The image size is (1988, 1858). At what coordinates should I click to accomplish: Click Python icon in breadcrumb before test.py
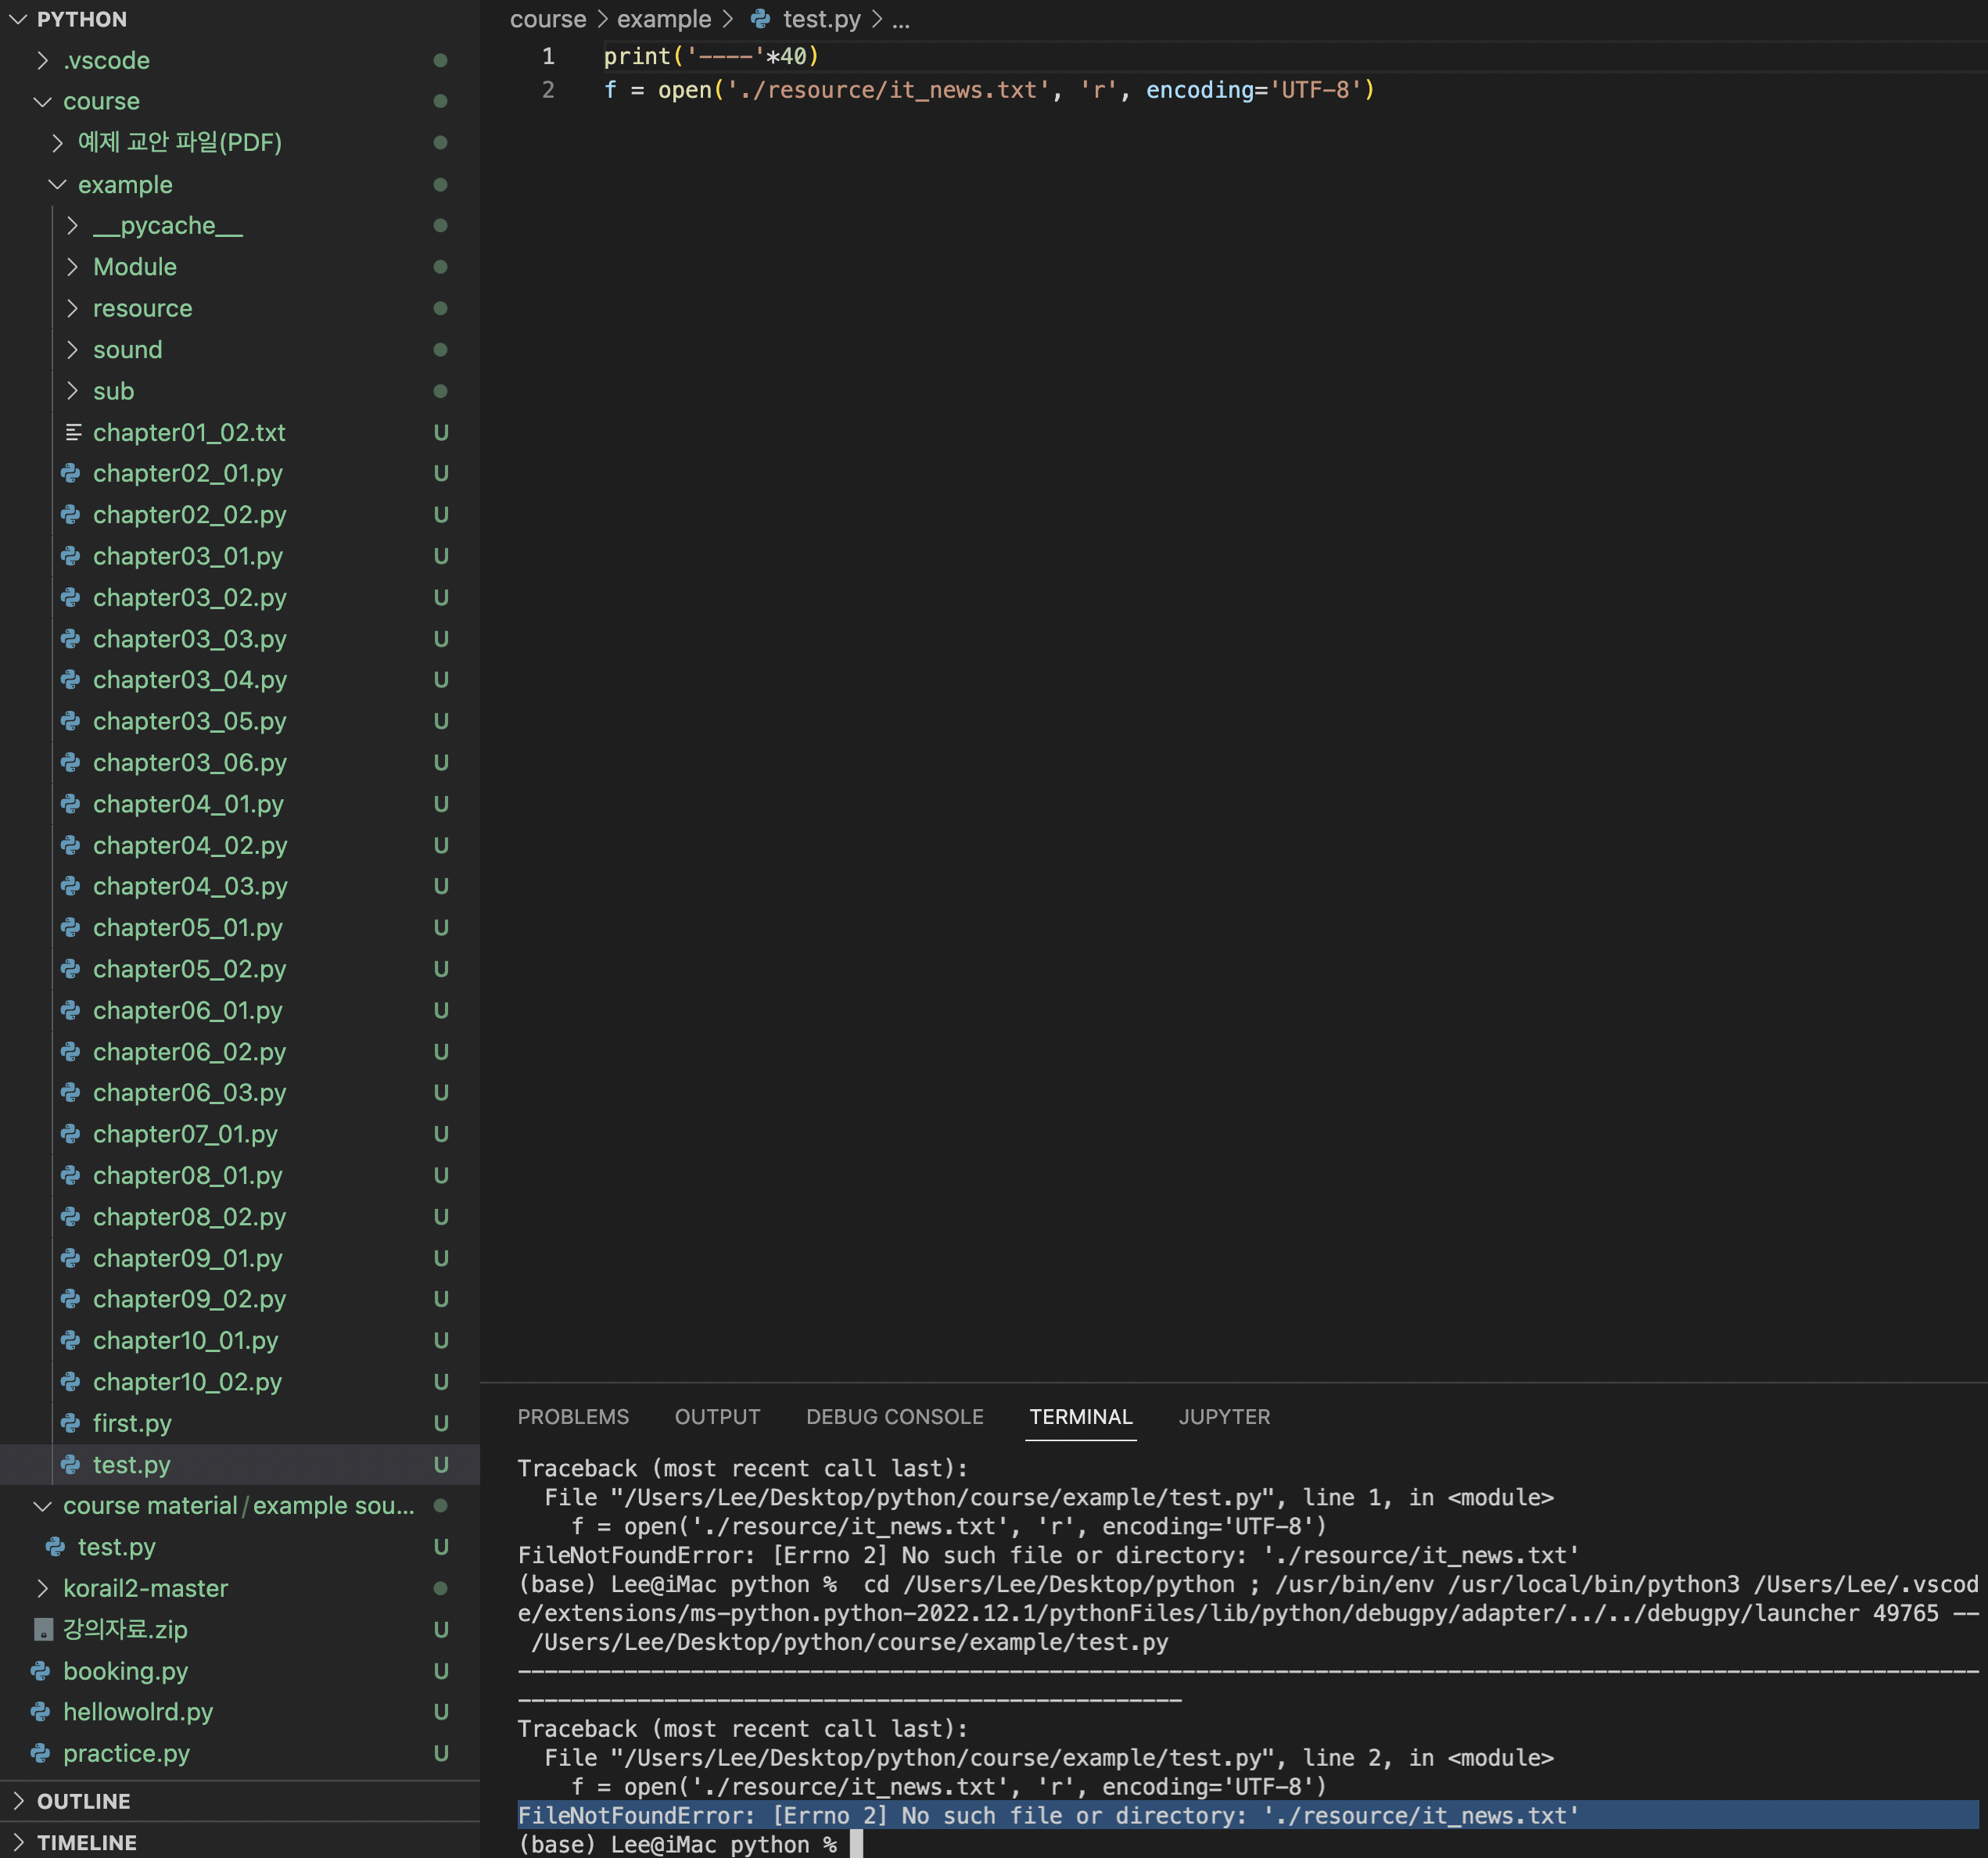[760, 19]
